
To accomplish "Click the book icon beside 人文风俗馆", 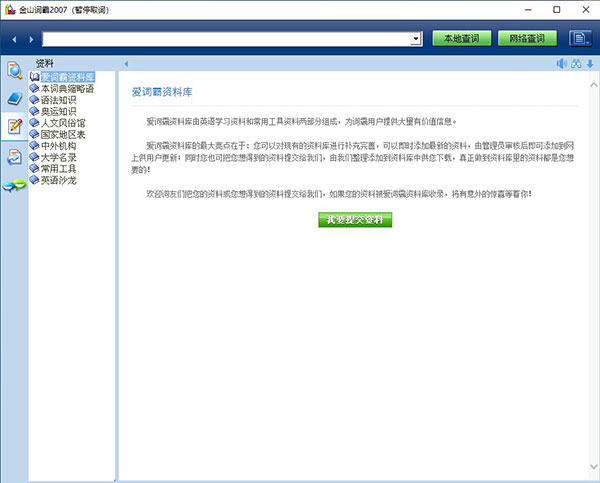I will tap(34, 122).
